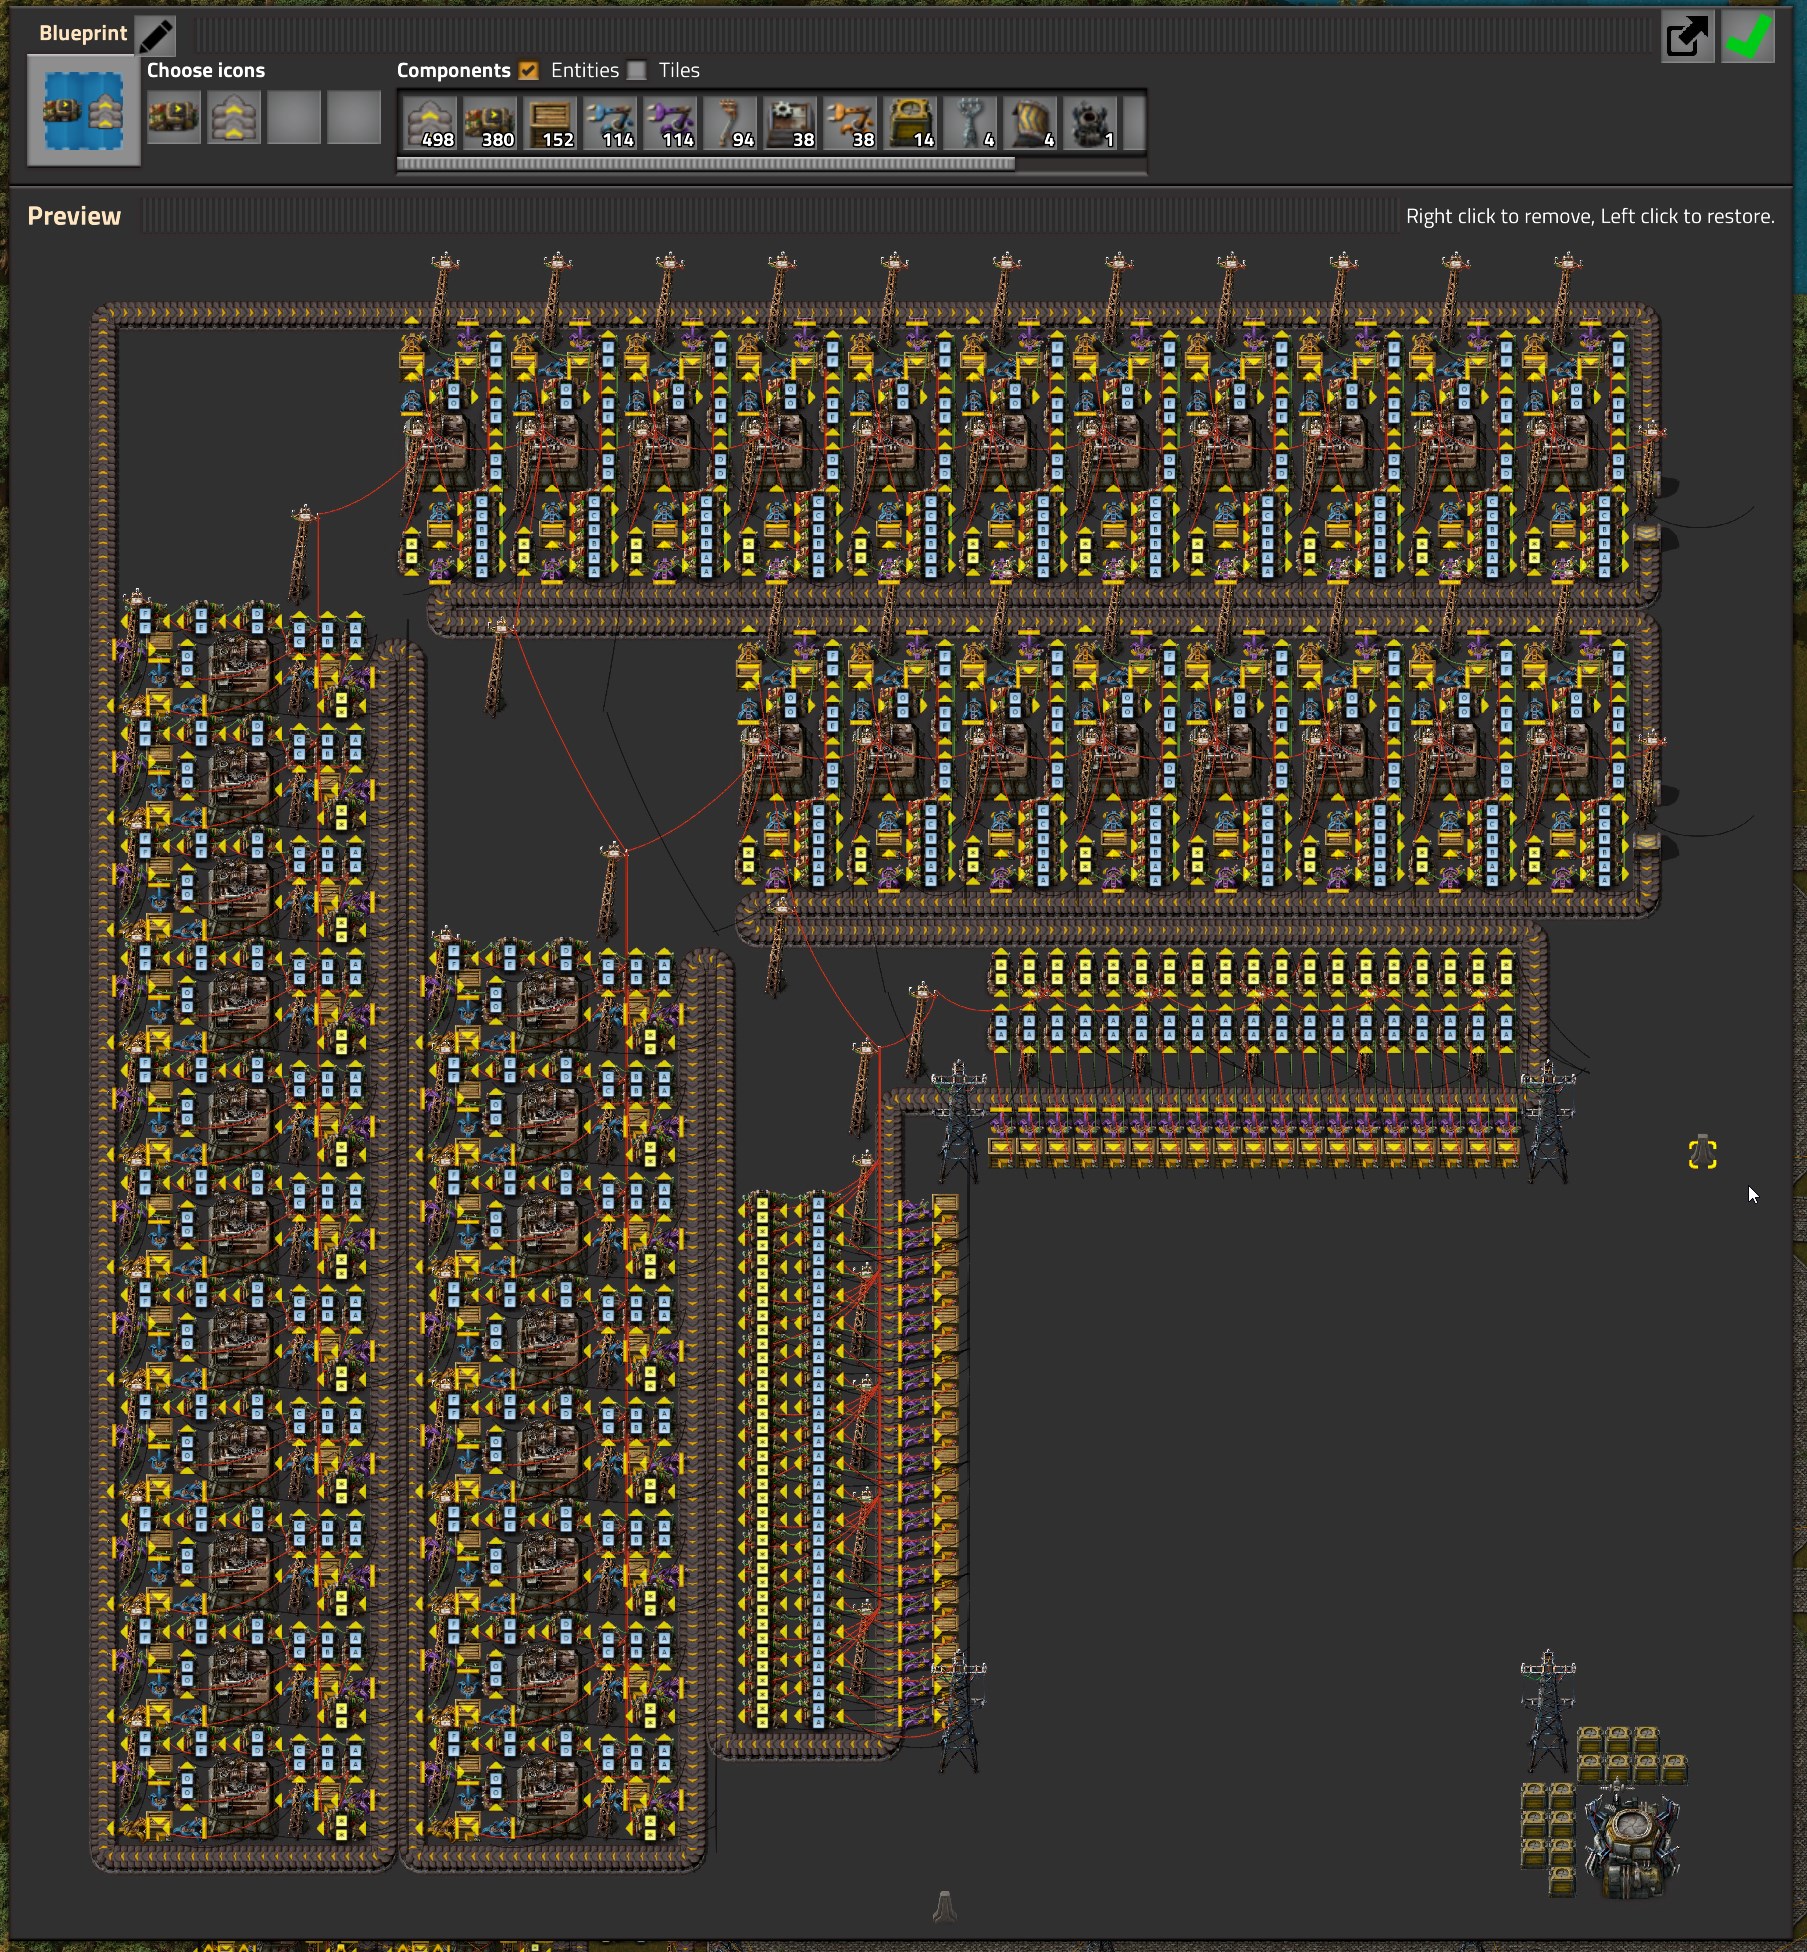Image resolution: width=1807 pixels, height=1952 pixels.
Task: Click the export blueprint string icon
Action: (x=1687, y=37)
